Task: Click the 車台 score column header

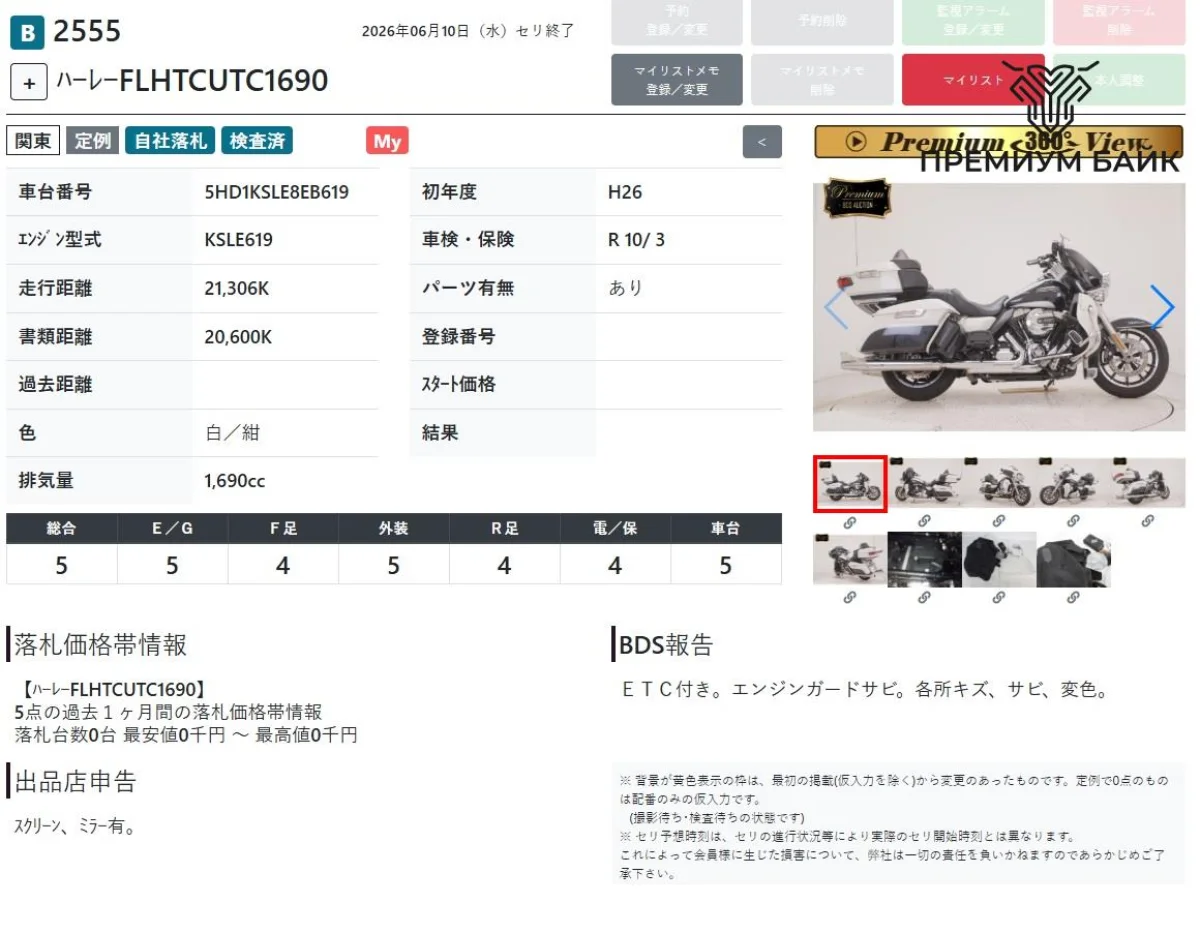Action: (726, 528)
